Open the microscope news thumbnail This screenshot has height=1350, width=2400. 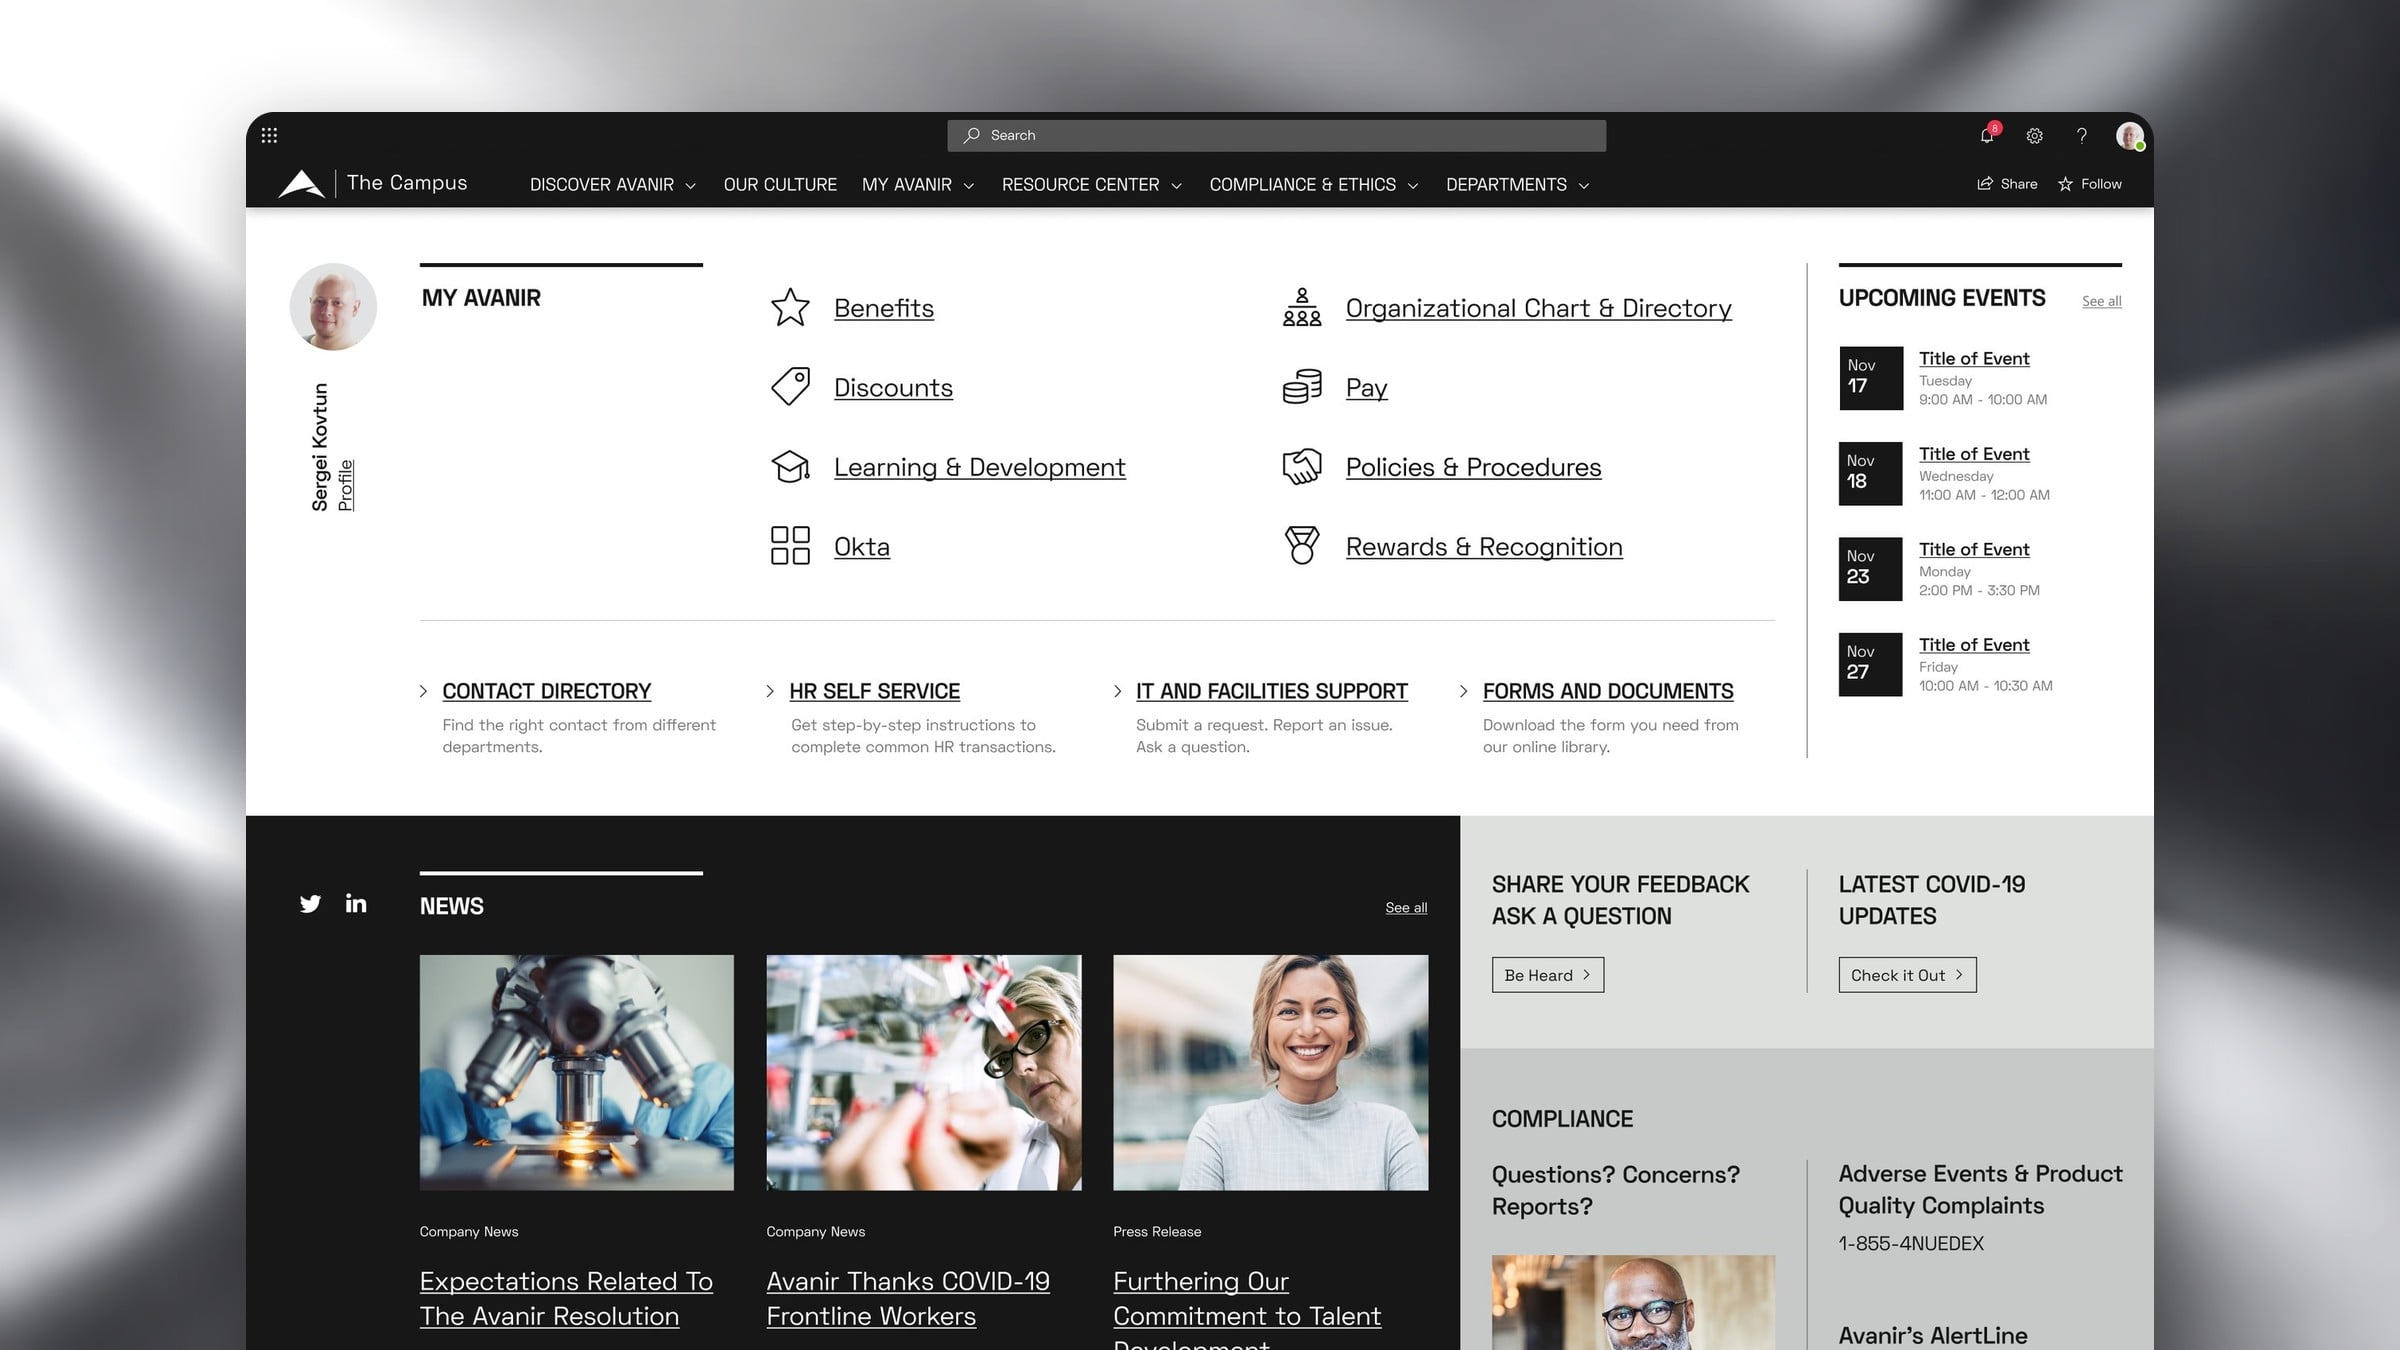(577, 1072)
